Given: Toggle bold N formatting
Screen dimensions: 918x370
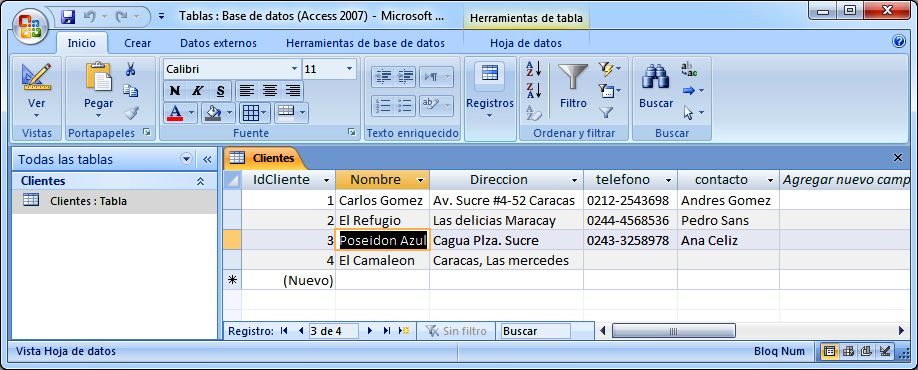Looking at the screenshot, I should [x=174, y=91].
